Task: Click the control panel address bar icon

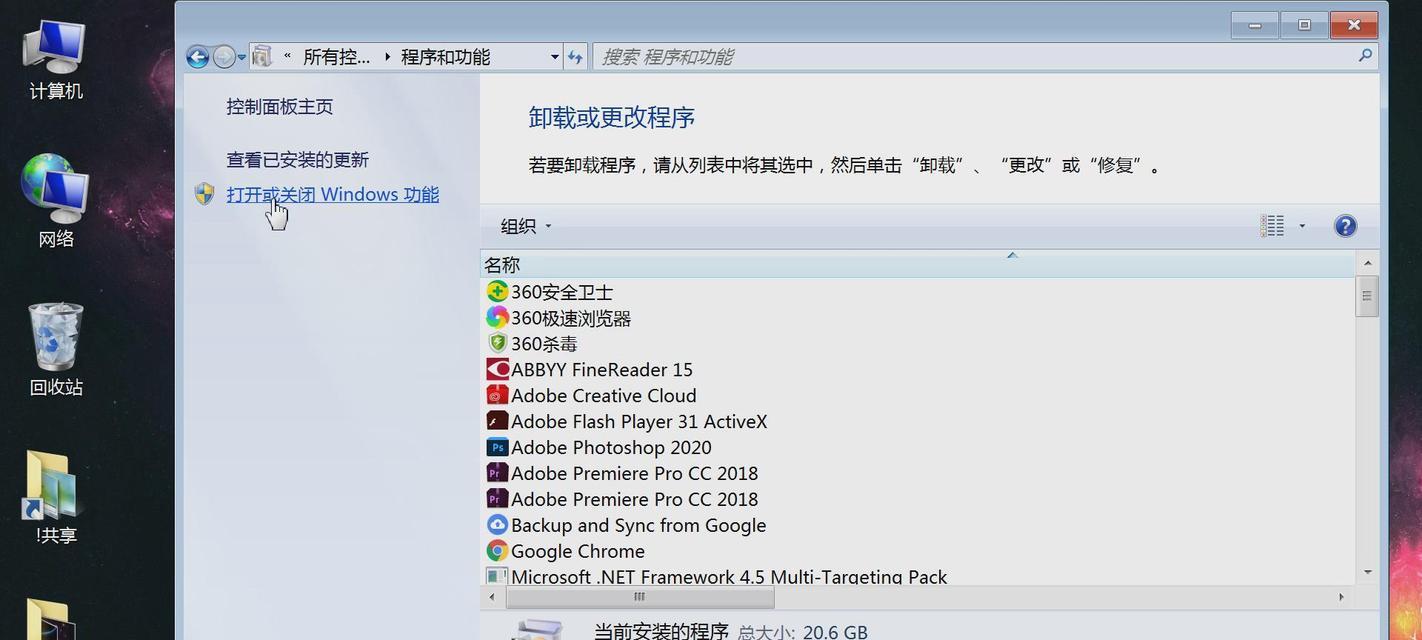Action: [x=262, y=57]
